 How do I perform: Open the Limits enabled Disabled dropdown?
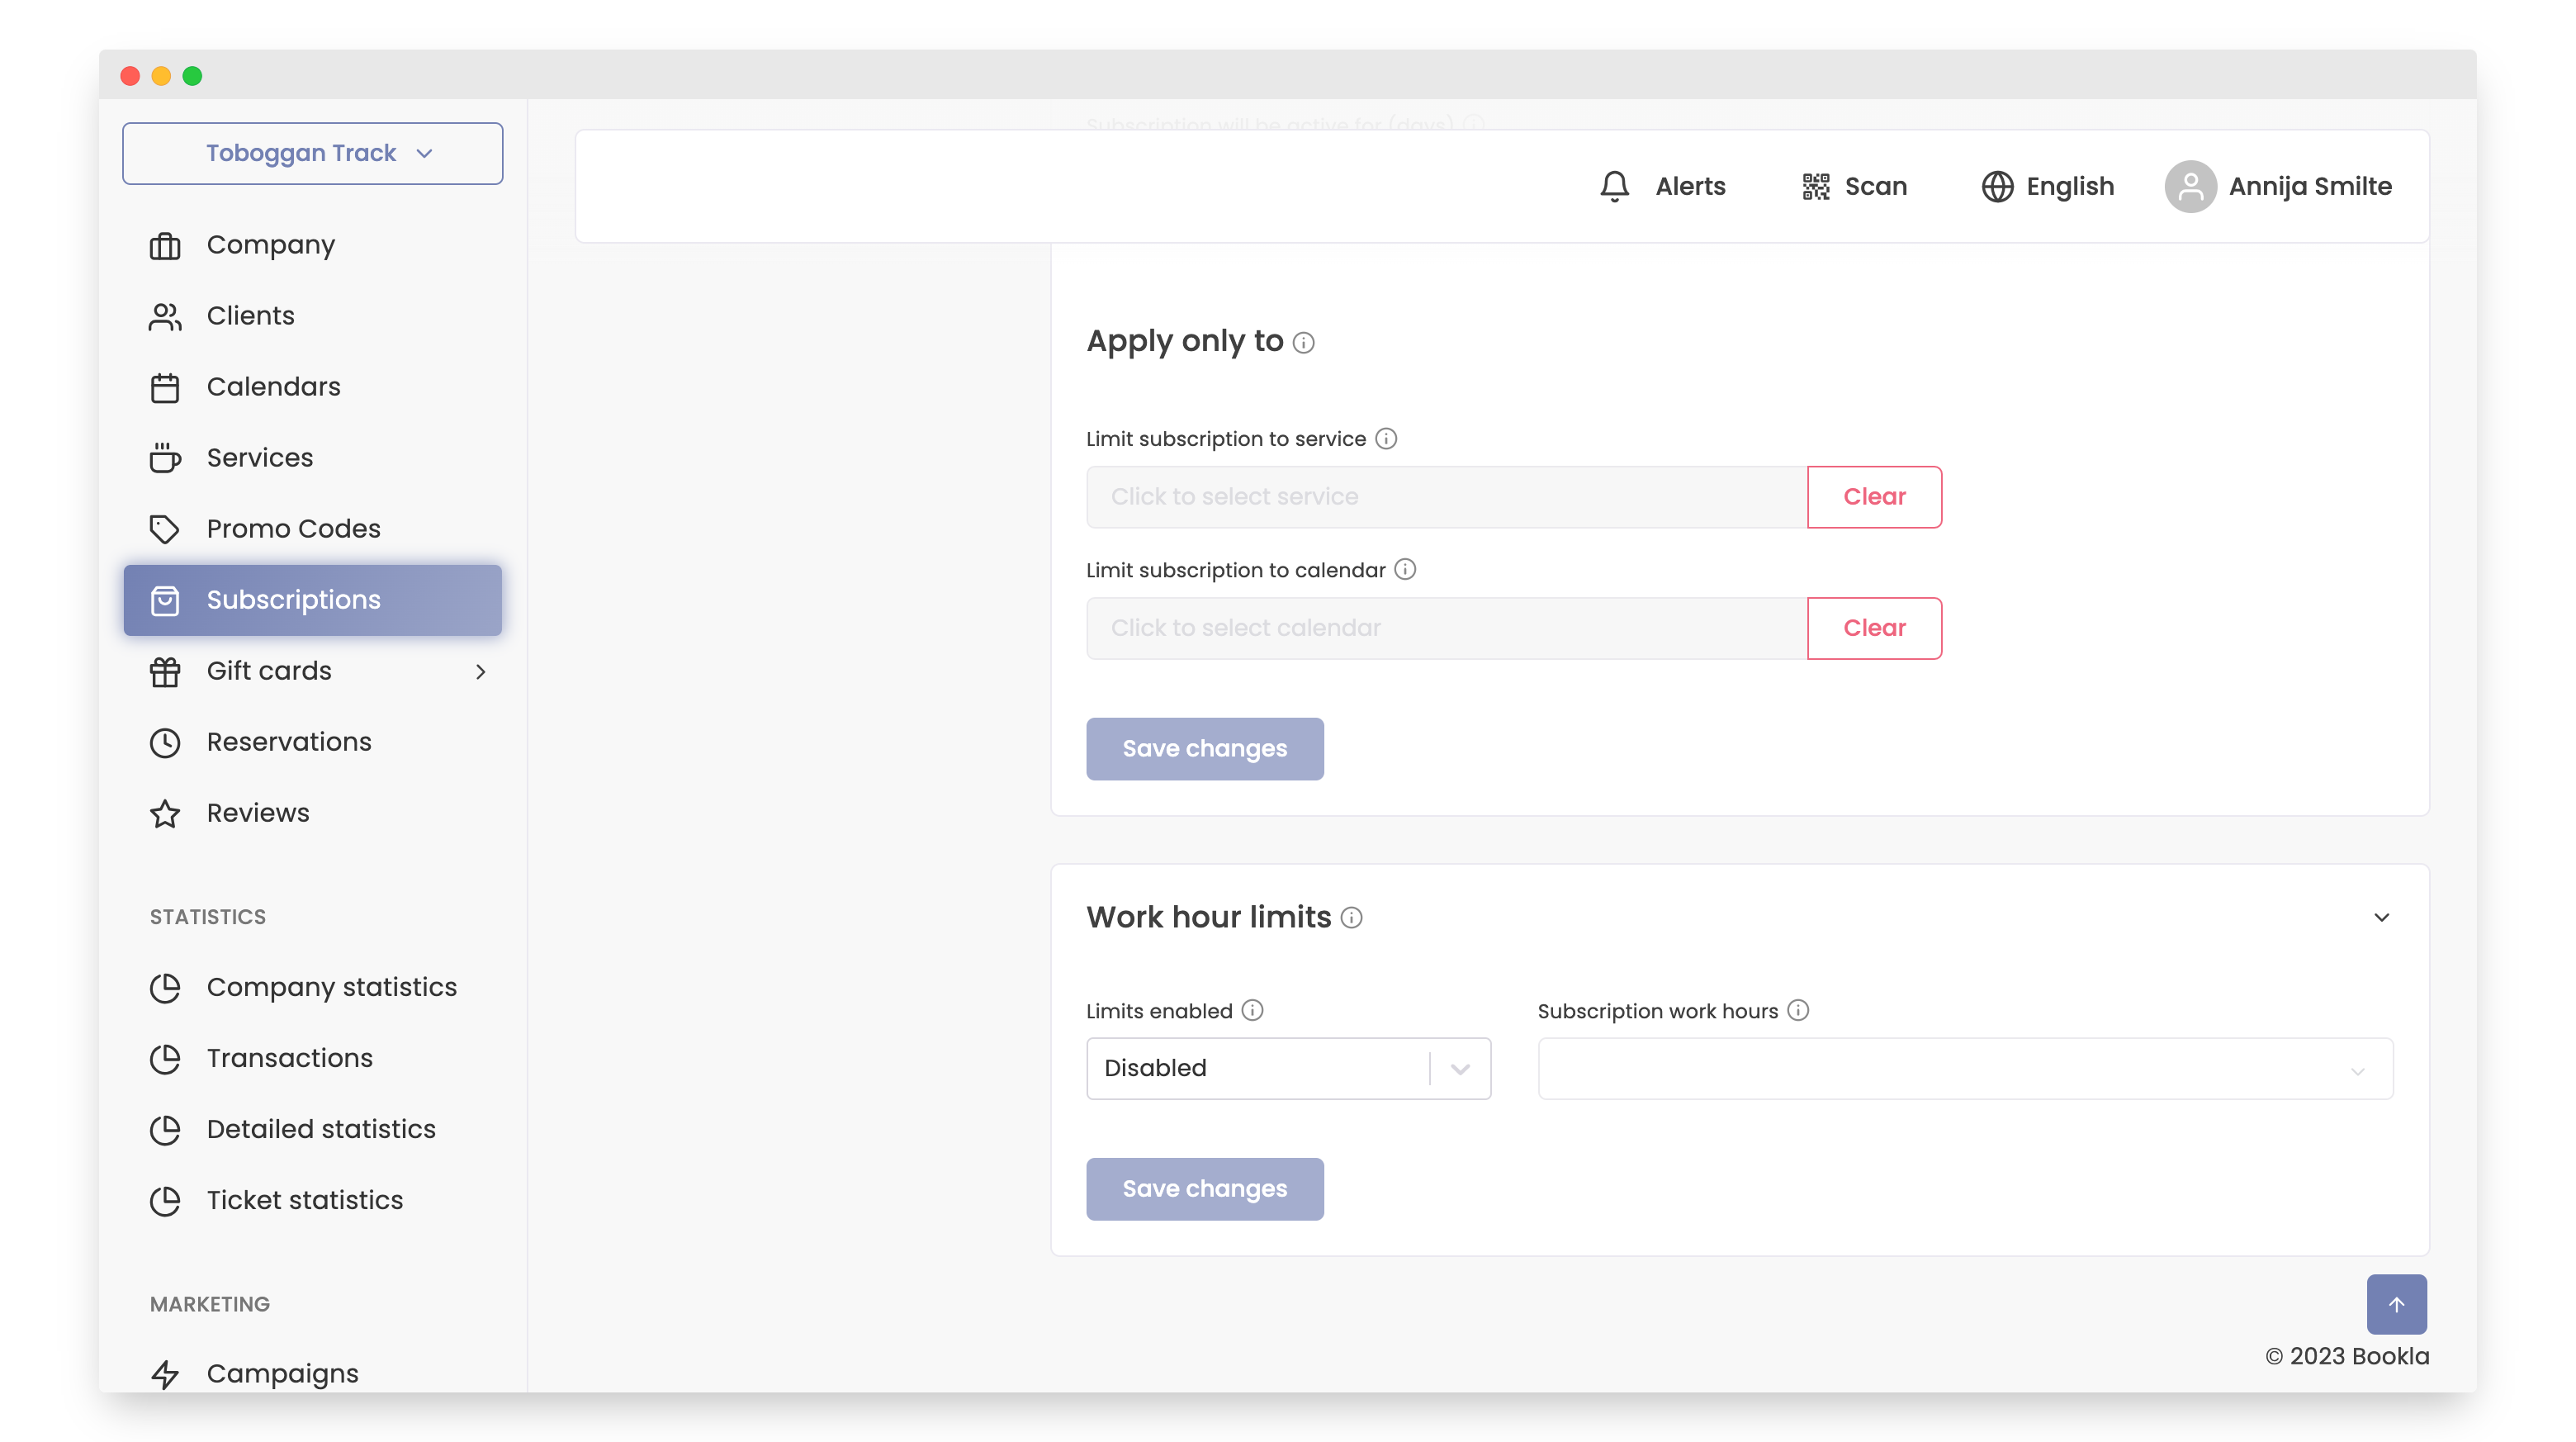pos(1287,1069)
